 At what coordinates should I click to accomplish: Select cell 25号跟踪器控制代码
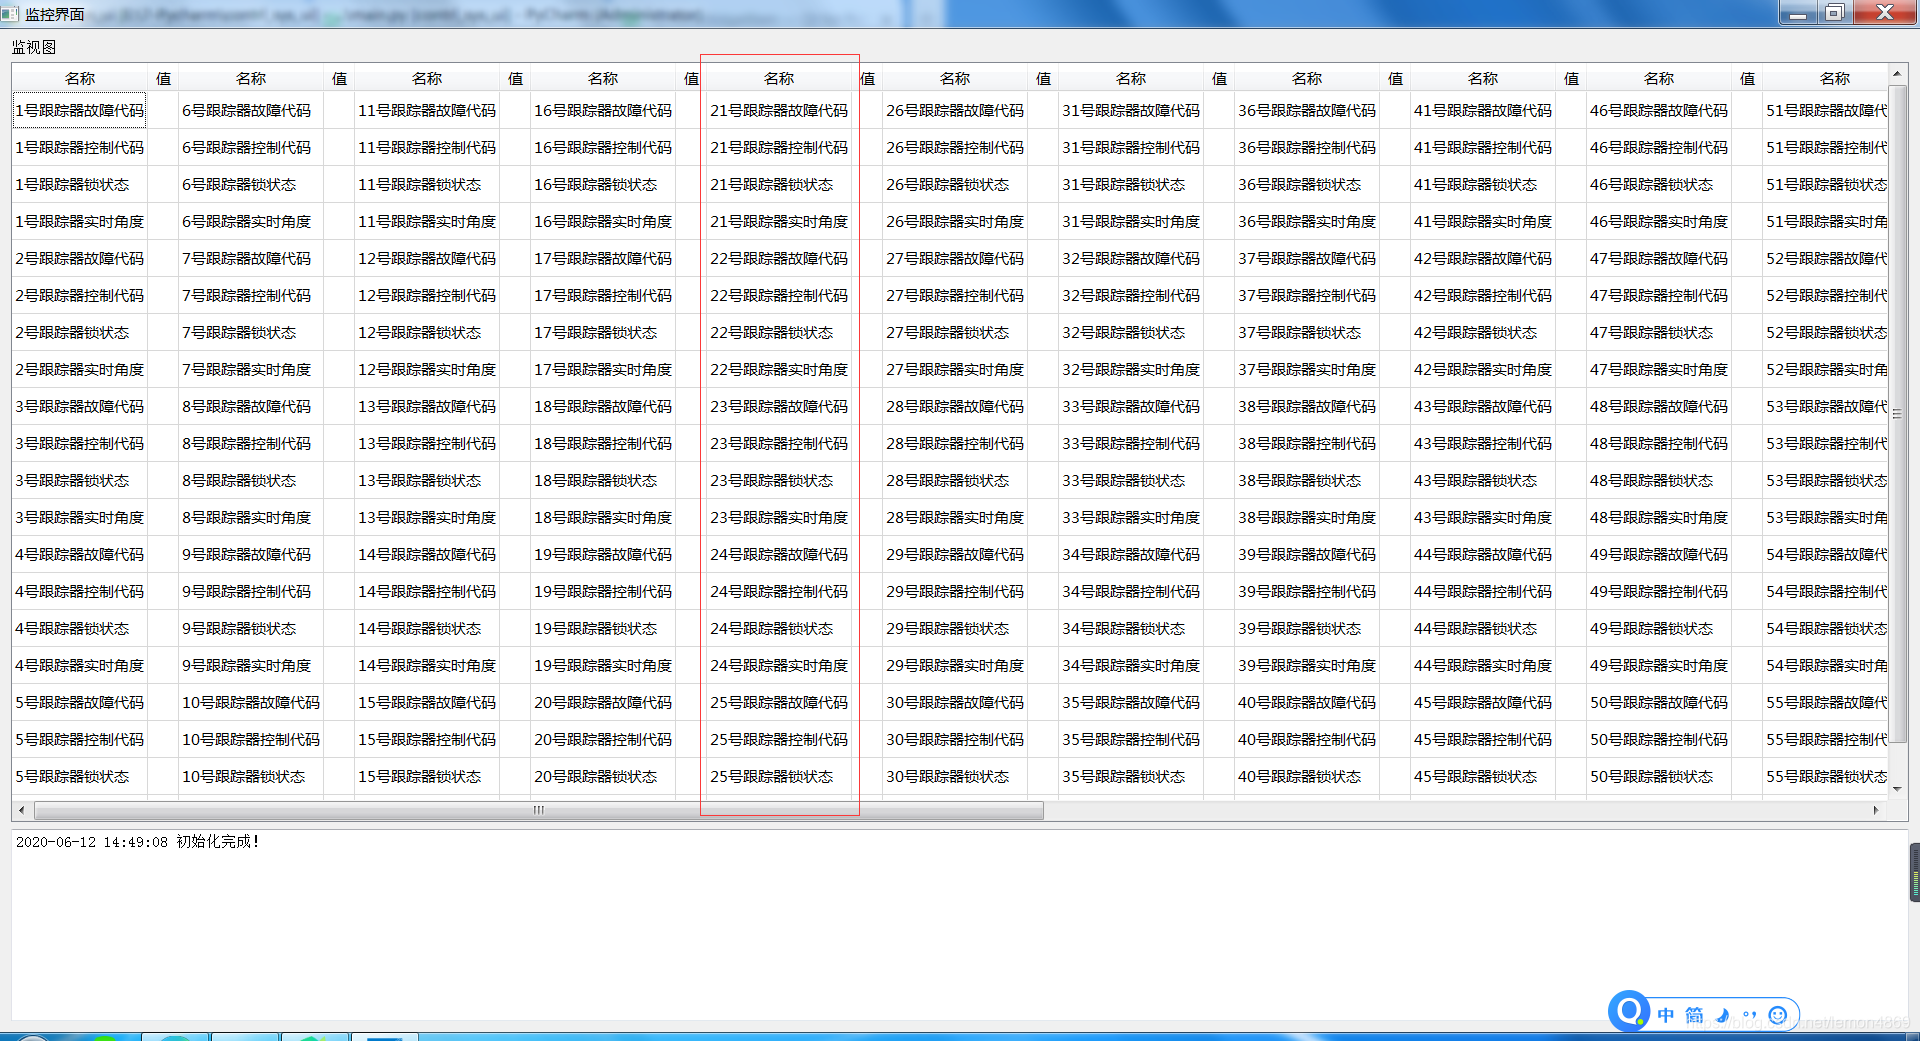pos(779,740)
